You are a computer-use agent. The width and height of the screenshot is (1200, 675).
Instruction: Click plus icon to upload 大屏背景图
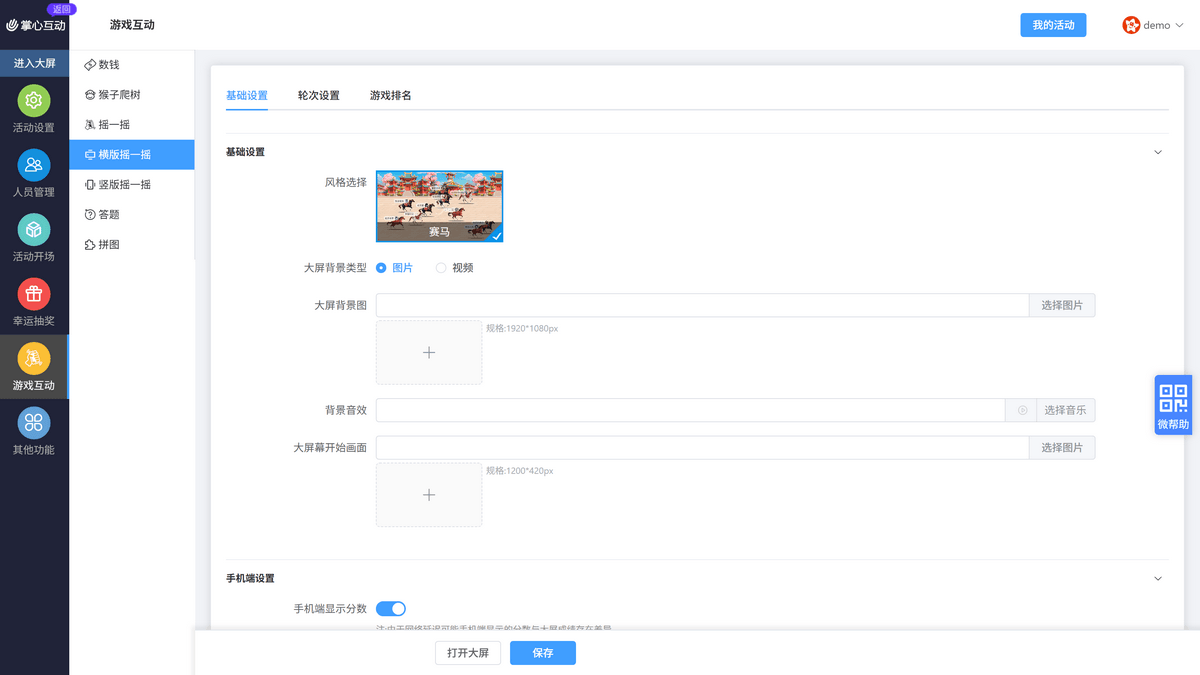point(429,353)
